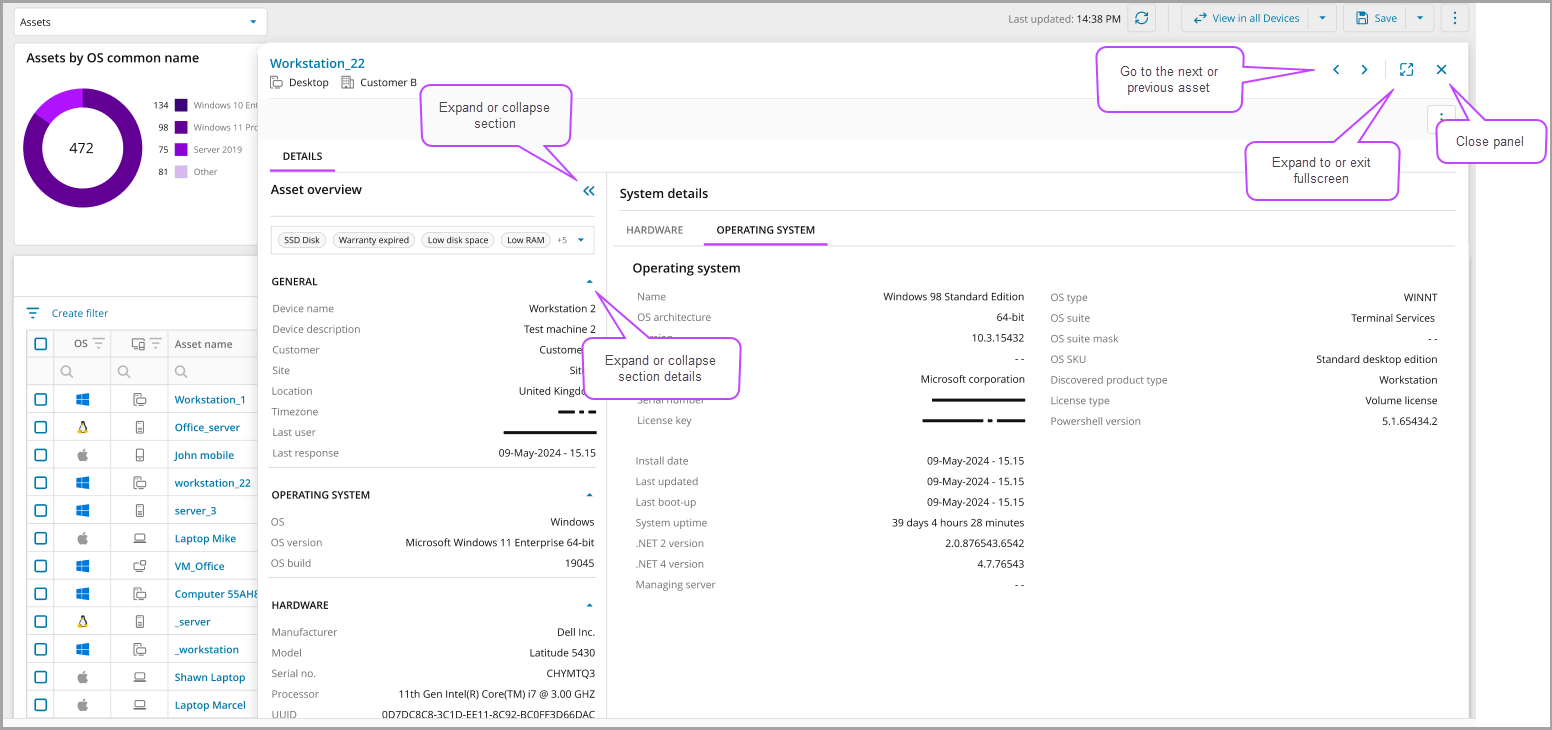Viewport: 1552px width, 730px height.
Task: Expand the +5 tags dropdown
Action: point(580,240)
